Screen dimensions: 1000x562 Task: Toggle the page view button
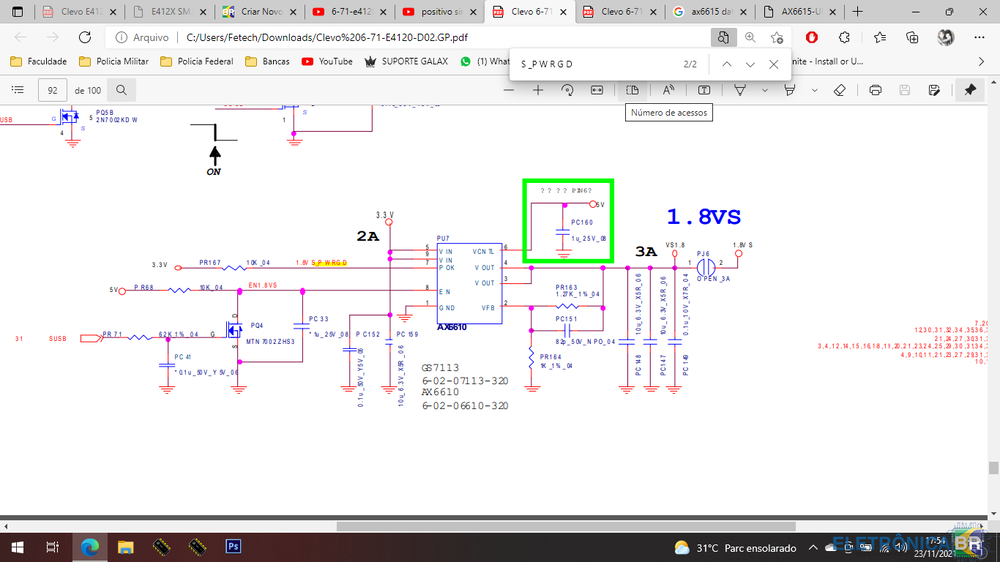633,90
